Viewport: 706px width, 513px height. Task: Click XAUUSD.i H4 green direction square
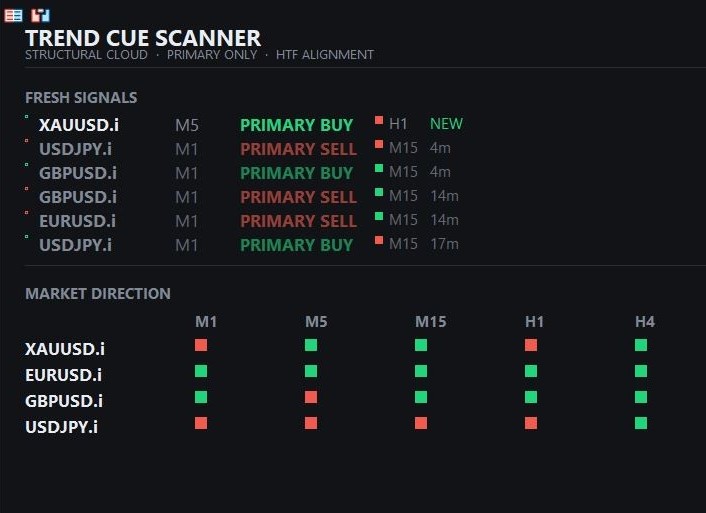click(x=641, y=345)
